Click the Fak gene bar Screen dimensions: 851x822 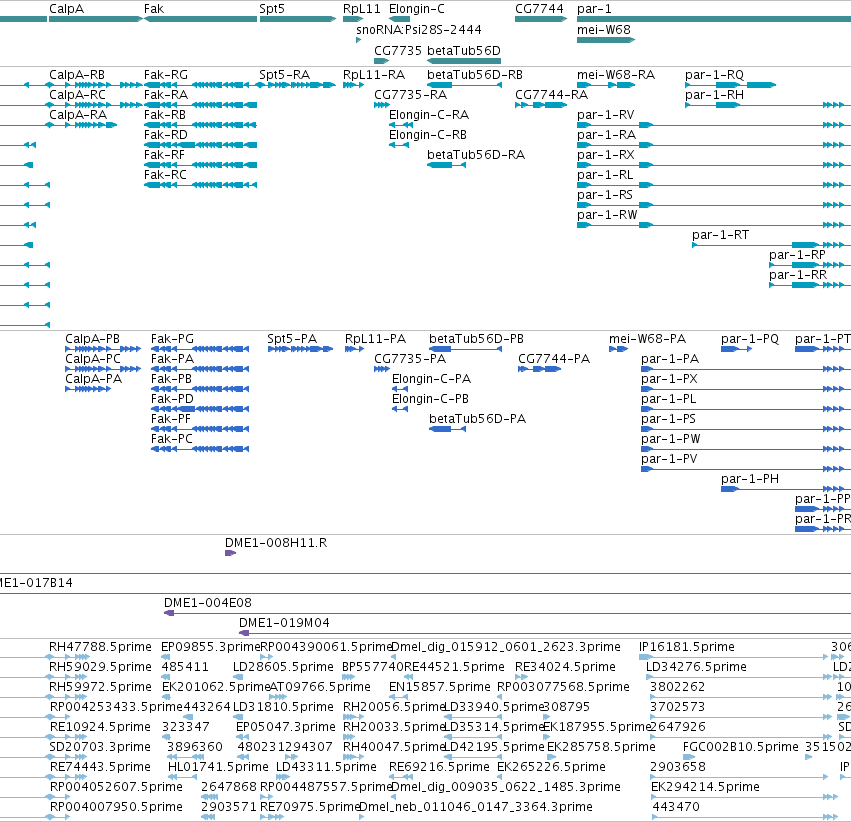click(200, 19)
